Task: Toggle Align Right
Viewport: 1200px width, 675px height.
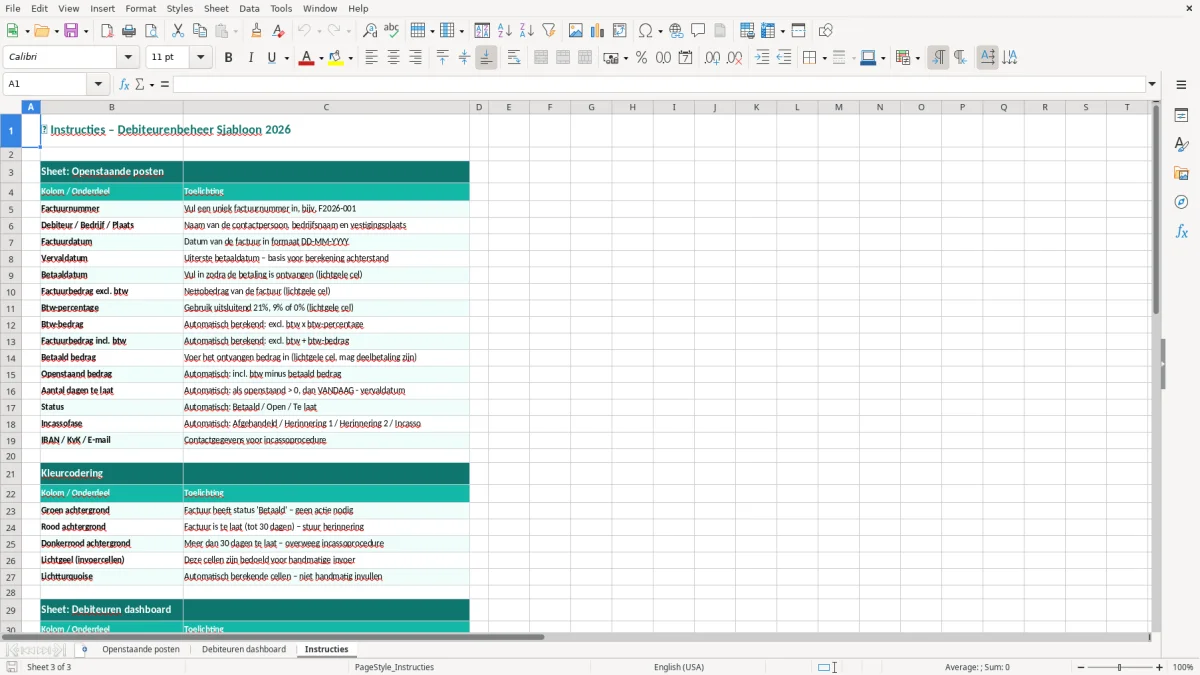Action: pos(415,58)
